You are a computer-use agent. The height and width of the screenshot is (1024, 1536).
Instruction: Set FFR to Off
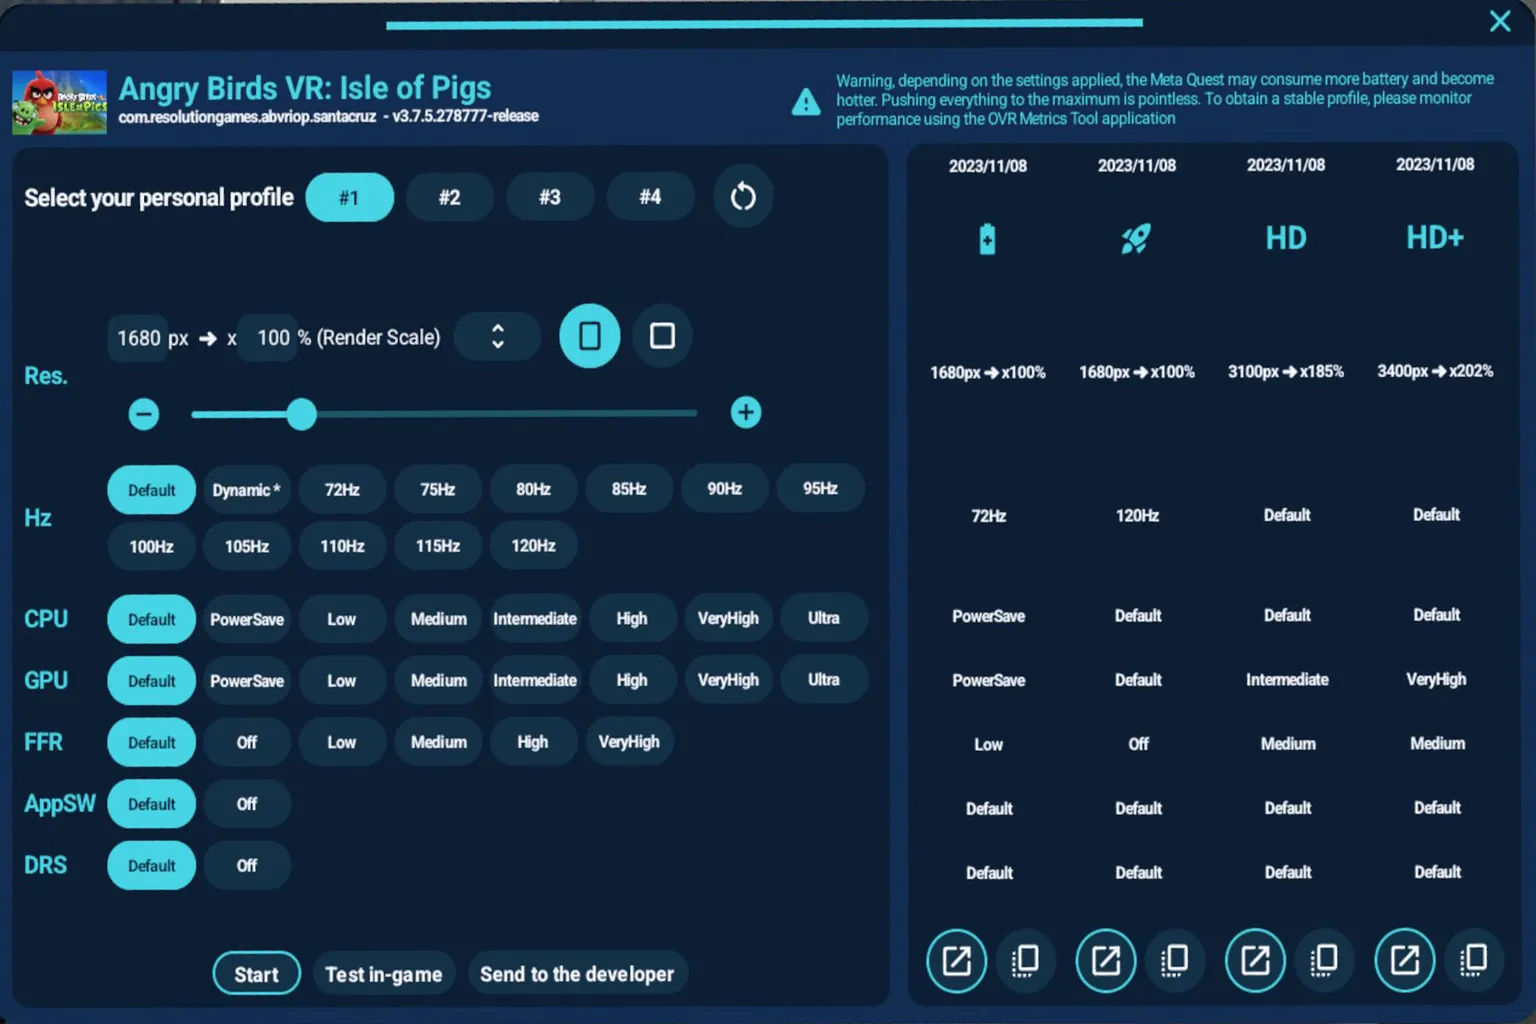[x=246, y=742]
